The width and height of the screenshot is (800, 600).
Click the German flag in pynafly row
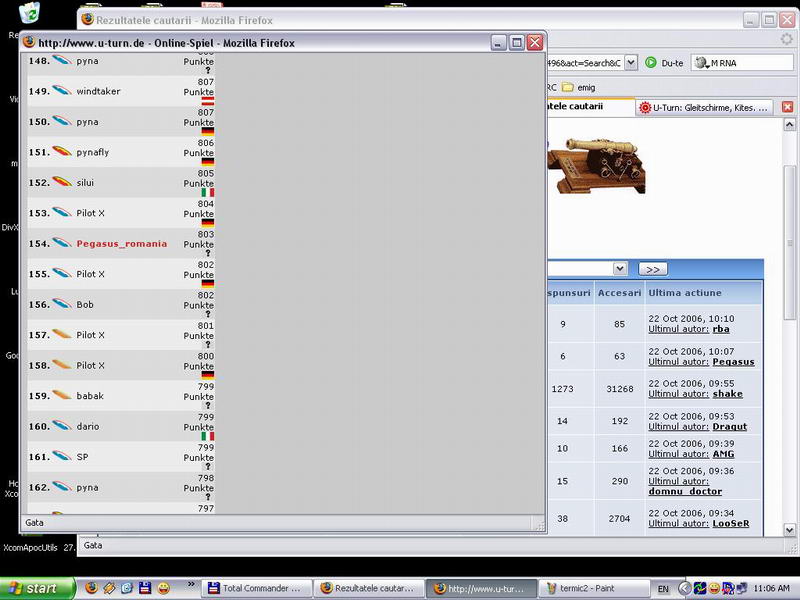click(208, 162)
